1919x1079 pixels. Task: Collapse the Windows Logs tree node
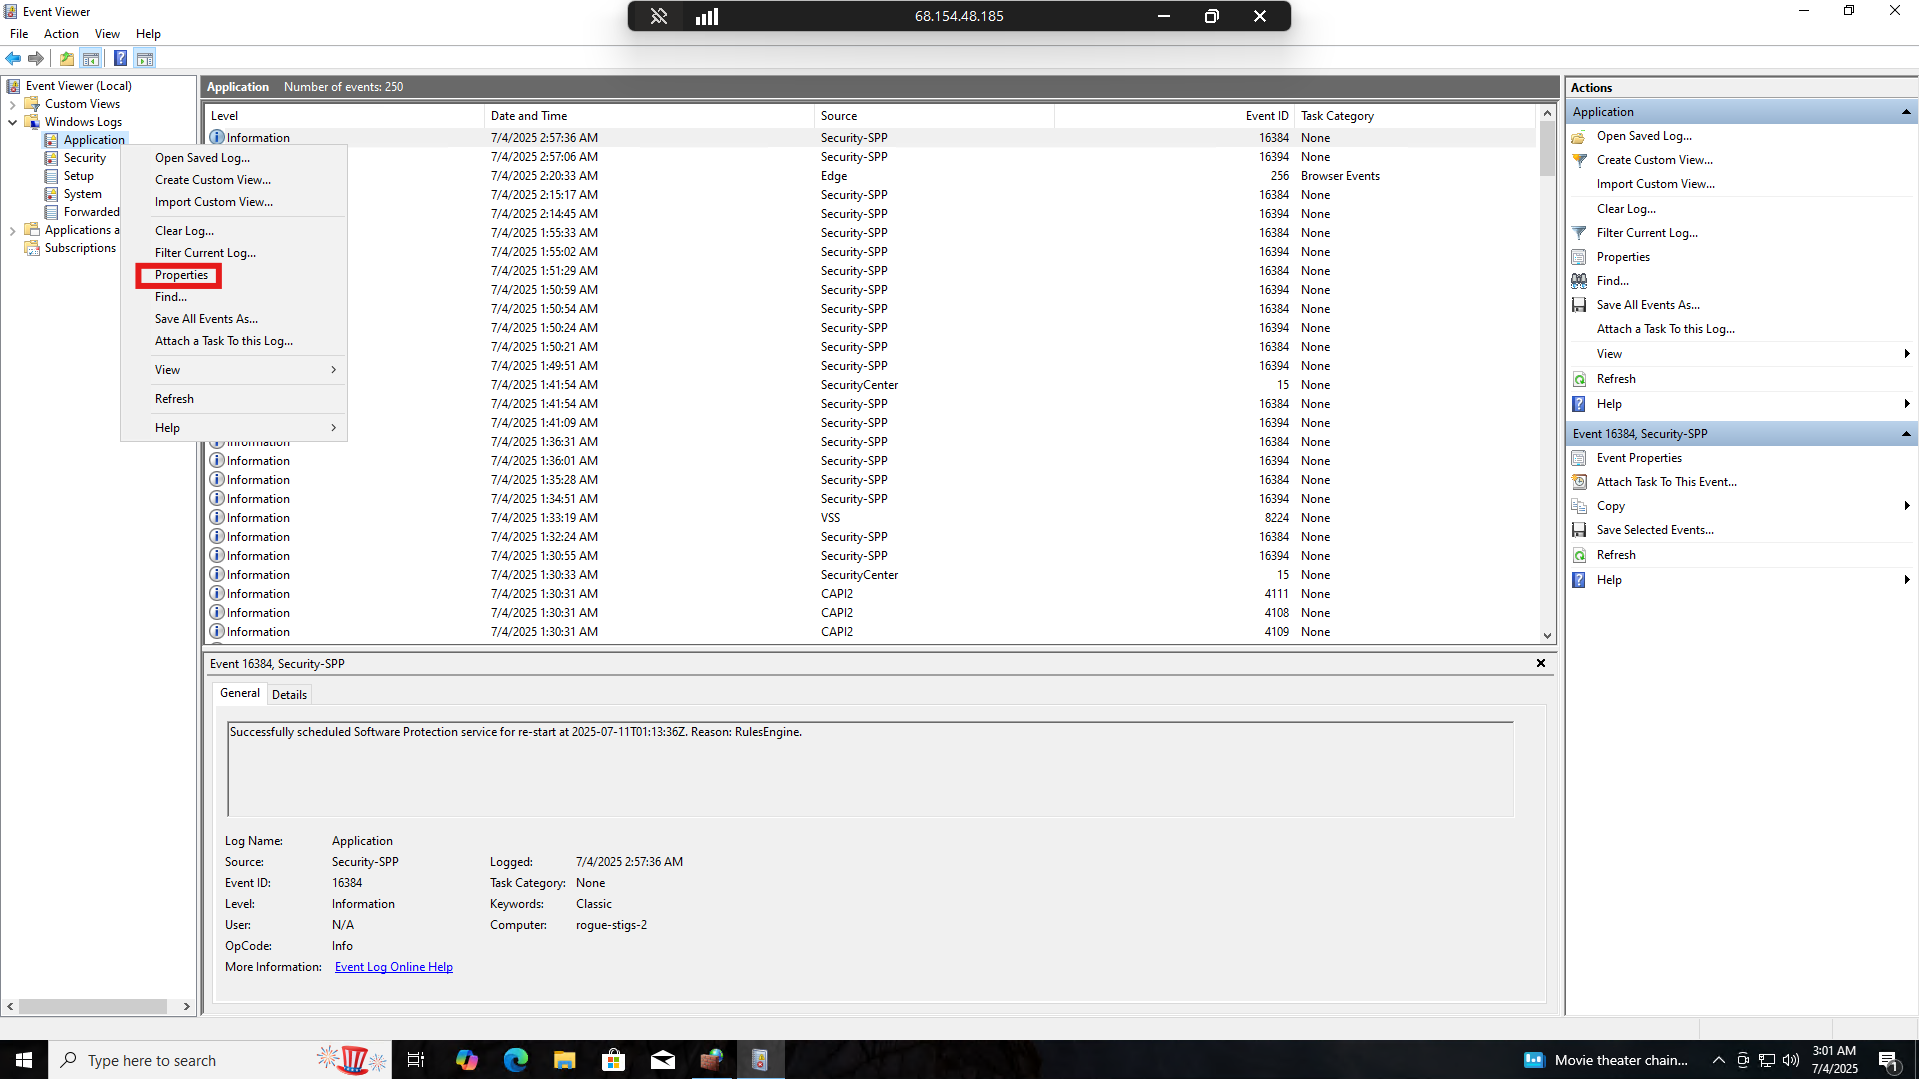[13, 122]
